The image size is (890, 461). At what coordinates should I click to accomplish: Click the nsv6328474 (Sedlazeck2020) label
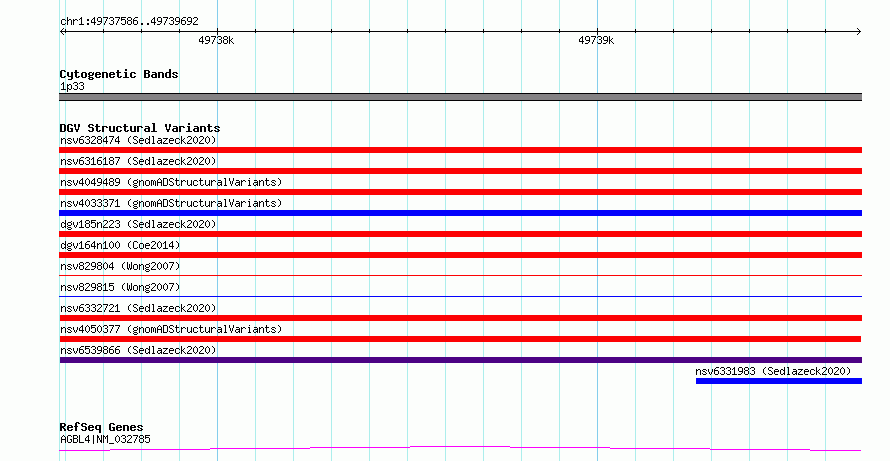(x=138, y=140)
